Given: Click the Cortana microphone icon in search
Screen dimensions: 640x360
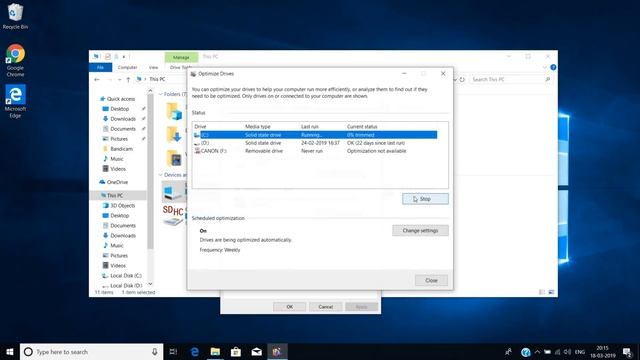Looking at the screenshot, I should pyautogui.click(x=155, y=351).
